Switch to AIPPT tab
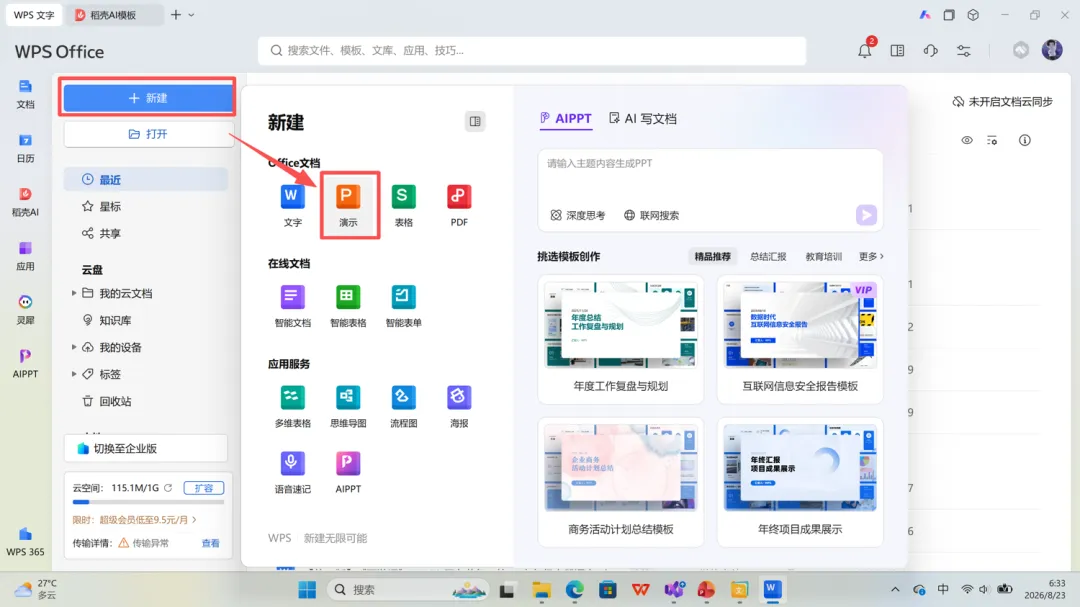1080x607 pixels. tap(565, 119)
